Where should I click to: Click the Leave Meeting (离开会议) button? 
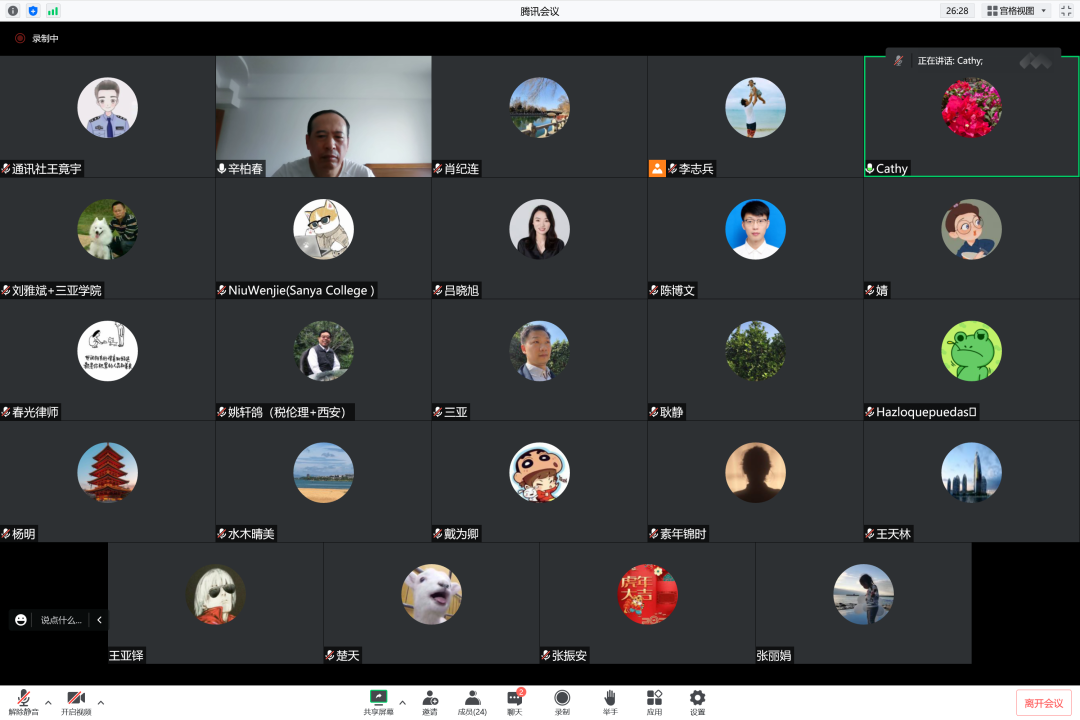(1043, 703)
